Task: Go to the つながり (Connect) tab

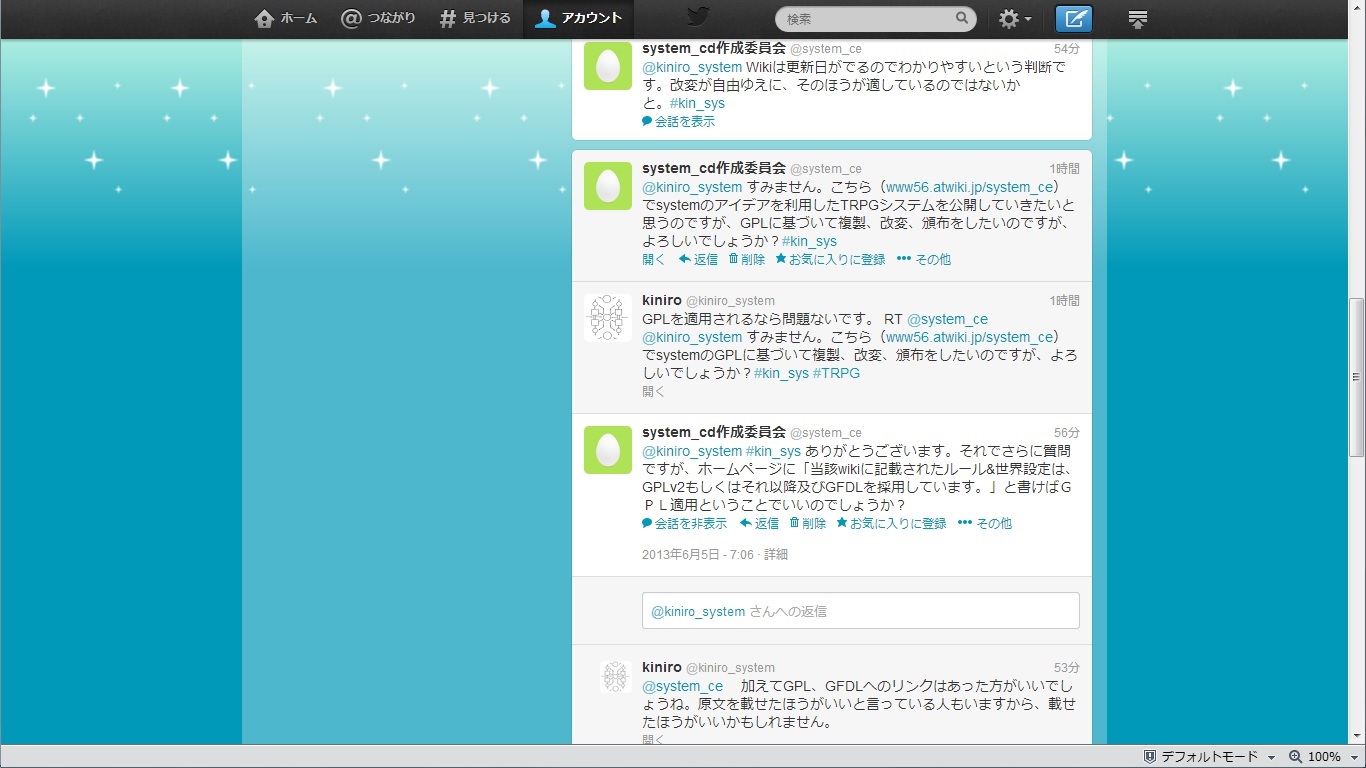Action: [x=378, y=18]
